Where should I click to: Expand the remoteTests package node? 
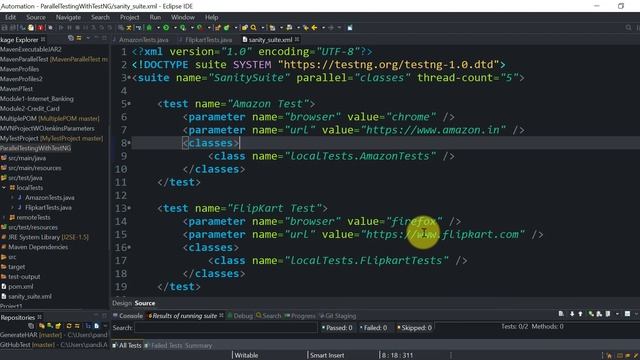[4, 218]
